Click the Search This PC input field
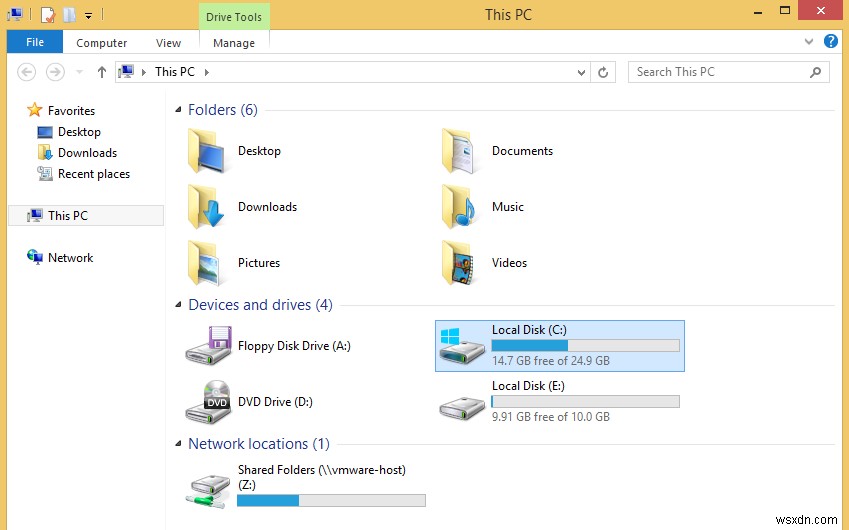The height and width of the screenshot is (530, 849). [x=728, y=72]
